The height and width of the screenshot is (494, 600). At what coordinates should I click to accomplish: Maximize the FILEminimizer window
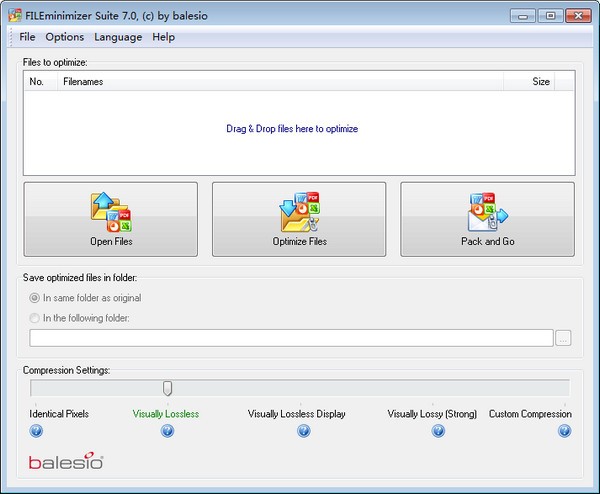pyautogui.click(x=550, y=16)
